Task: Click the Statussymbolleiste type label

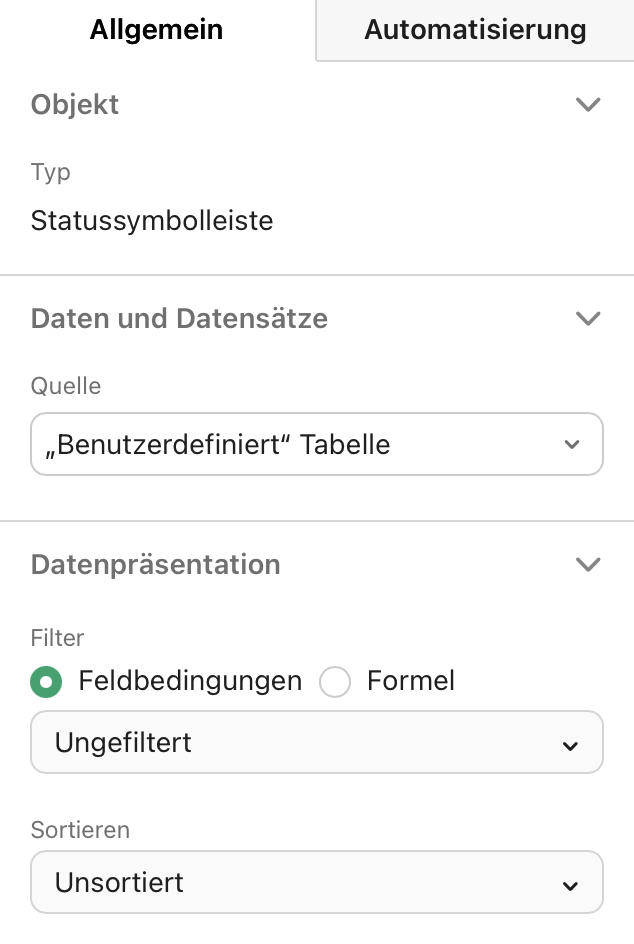Action: (x=151, y=221)
